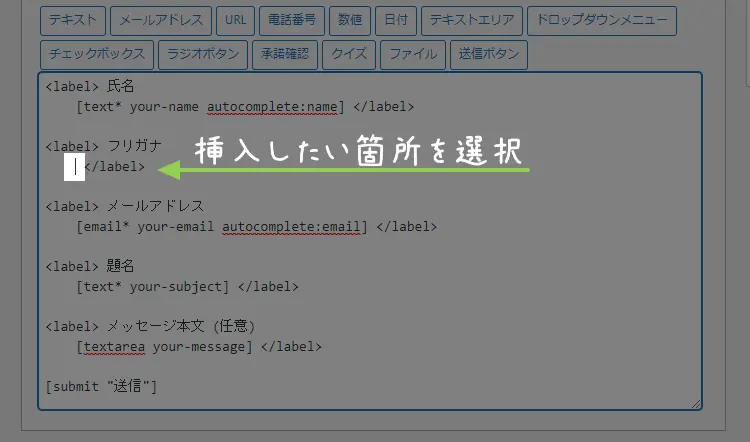Screen dimensions: 750x442
Task: Click the メッセージ本文 (任意) label line
Action: [x=150, y=326]
